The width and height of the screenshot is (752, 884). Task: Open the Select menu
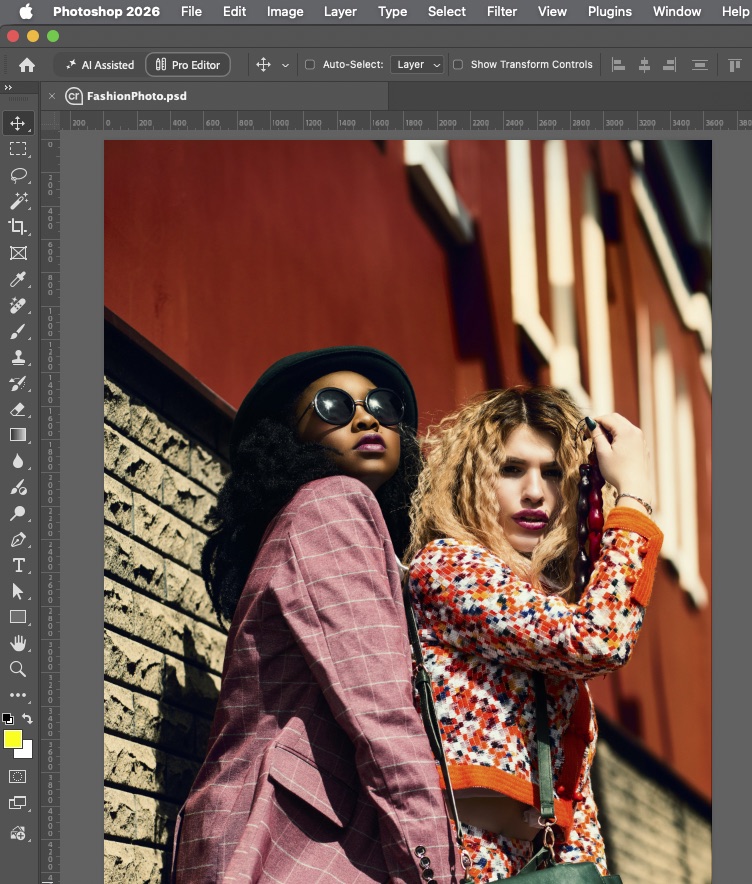(x=446, y=11)
